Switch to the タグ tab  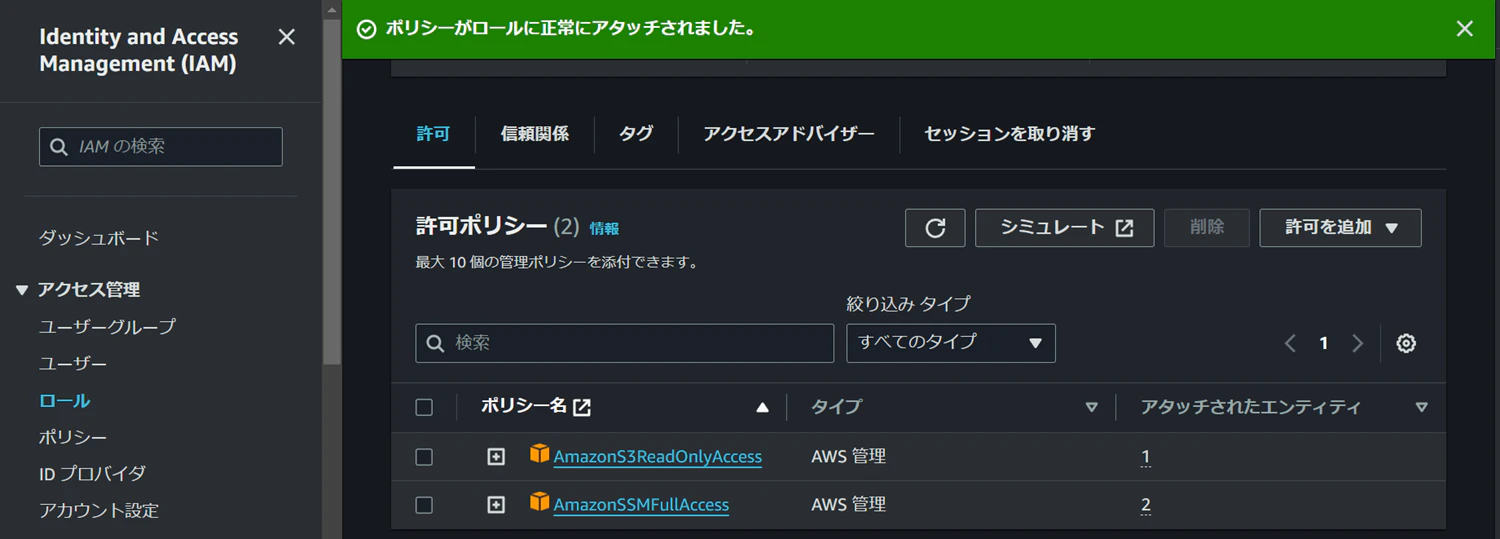pos(636,134)
